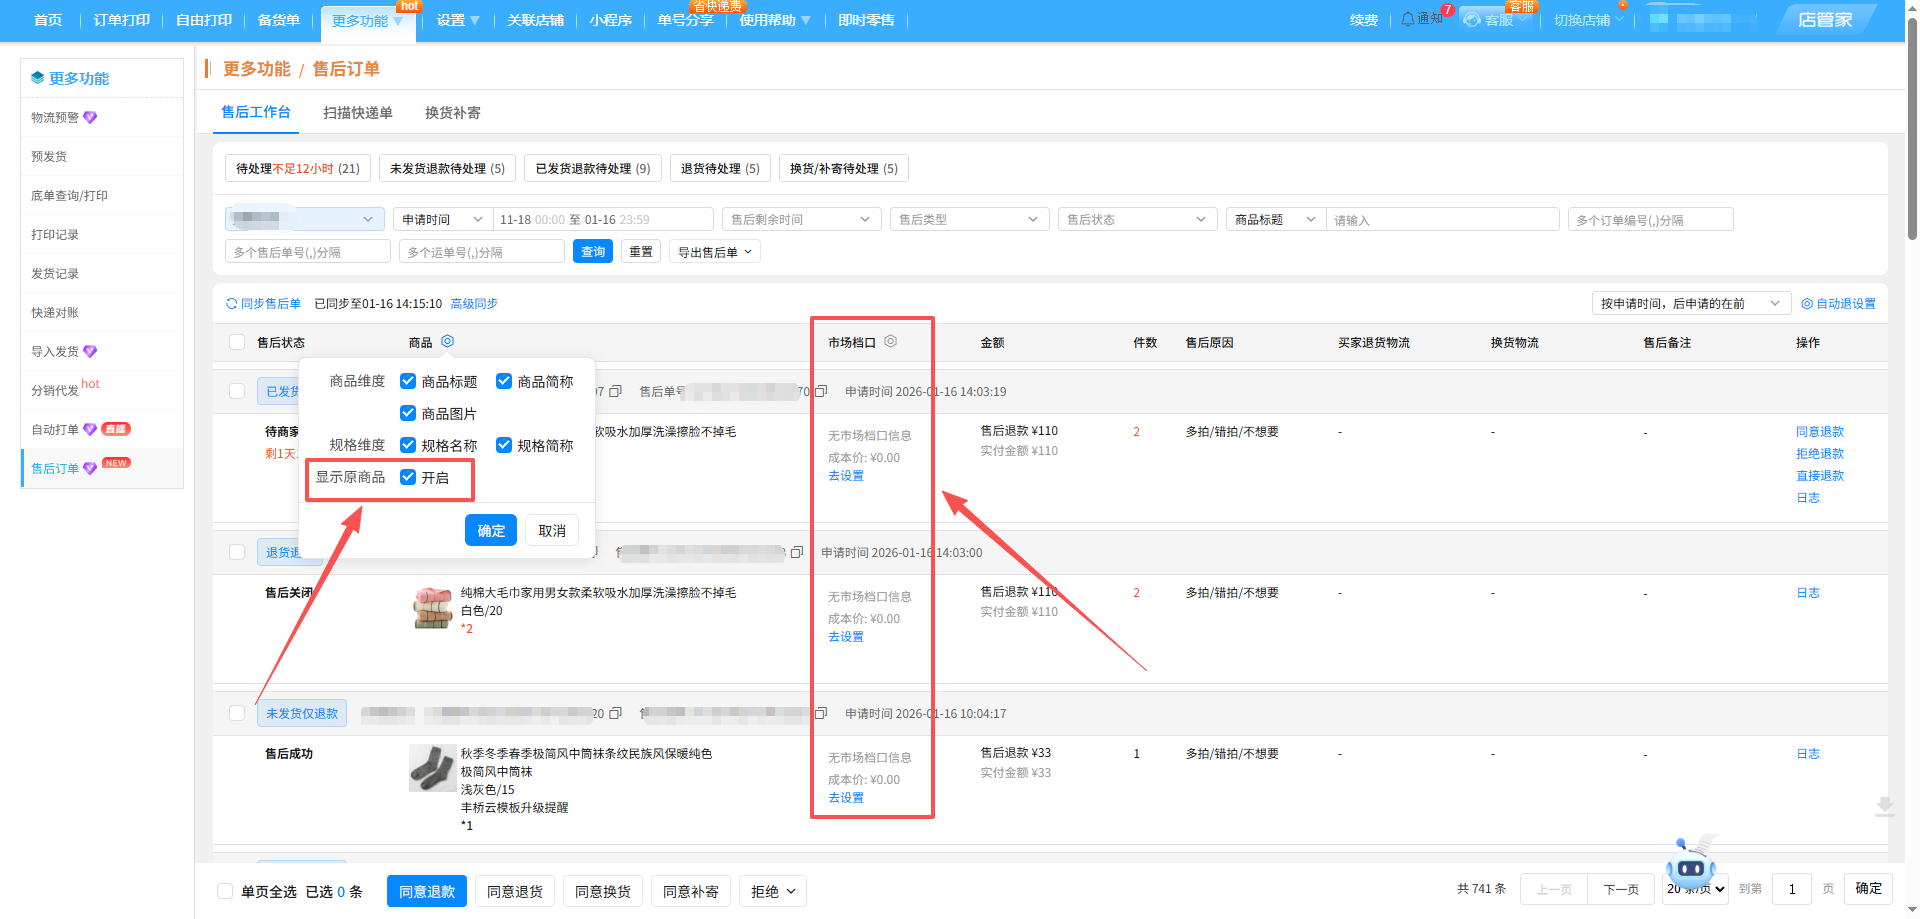This screenshot has width=1920, height=919.
Task: Open the 导出售后单 dropdown
Action: (715, 252)
